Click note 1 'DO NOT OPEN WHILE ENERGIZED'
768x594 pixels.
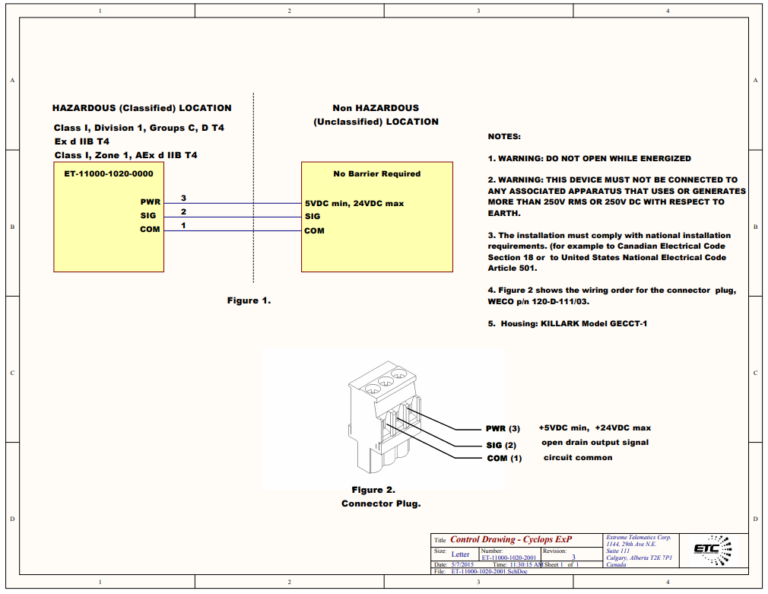click(x=589, y=159)
